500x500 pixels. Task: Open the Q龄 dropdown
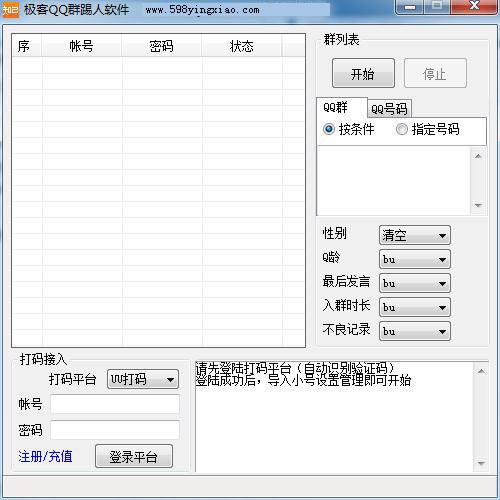[x=415, y=259]
